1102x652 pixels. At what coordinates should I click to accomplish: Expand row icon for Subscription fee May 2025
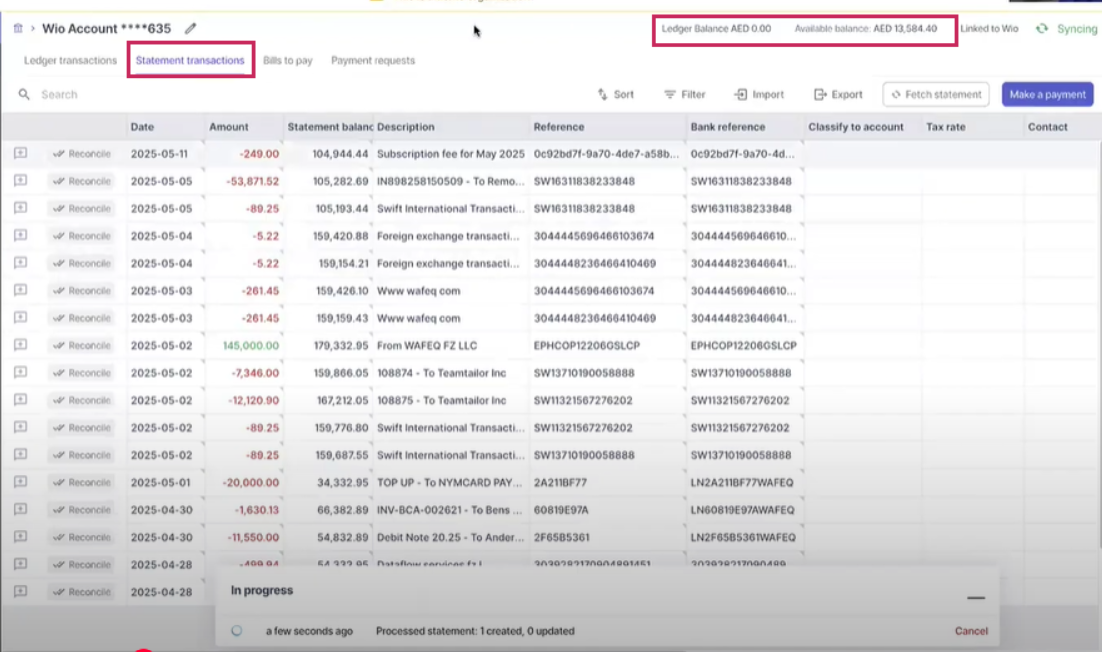(x=20, y=153)
